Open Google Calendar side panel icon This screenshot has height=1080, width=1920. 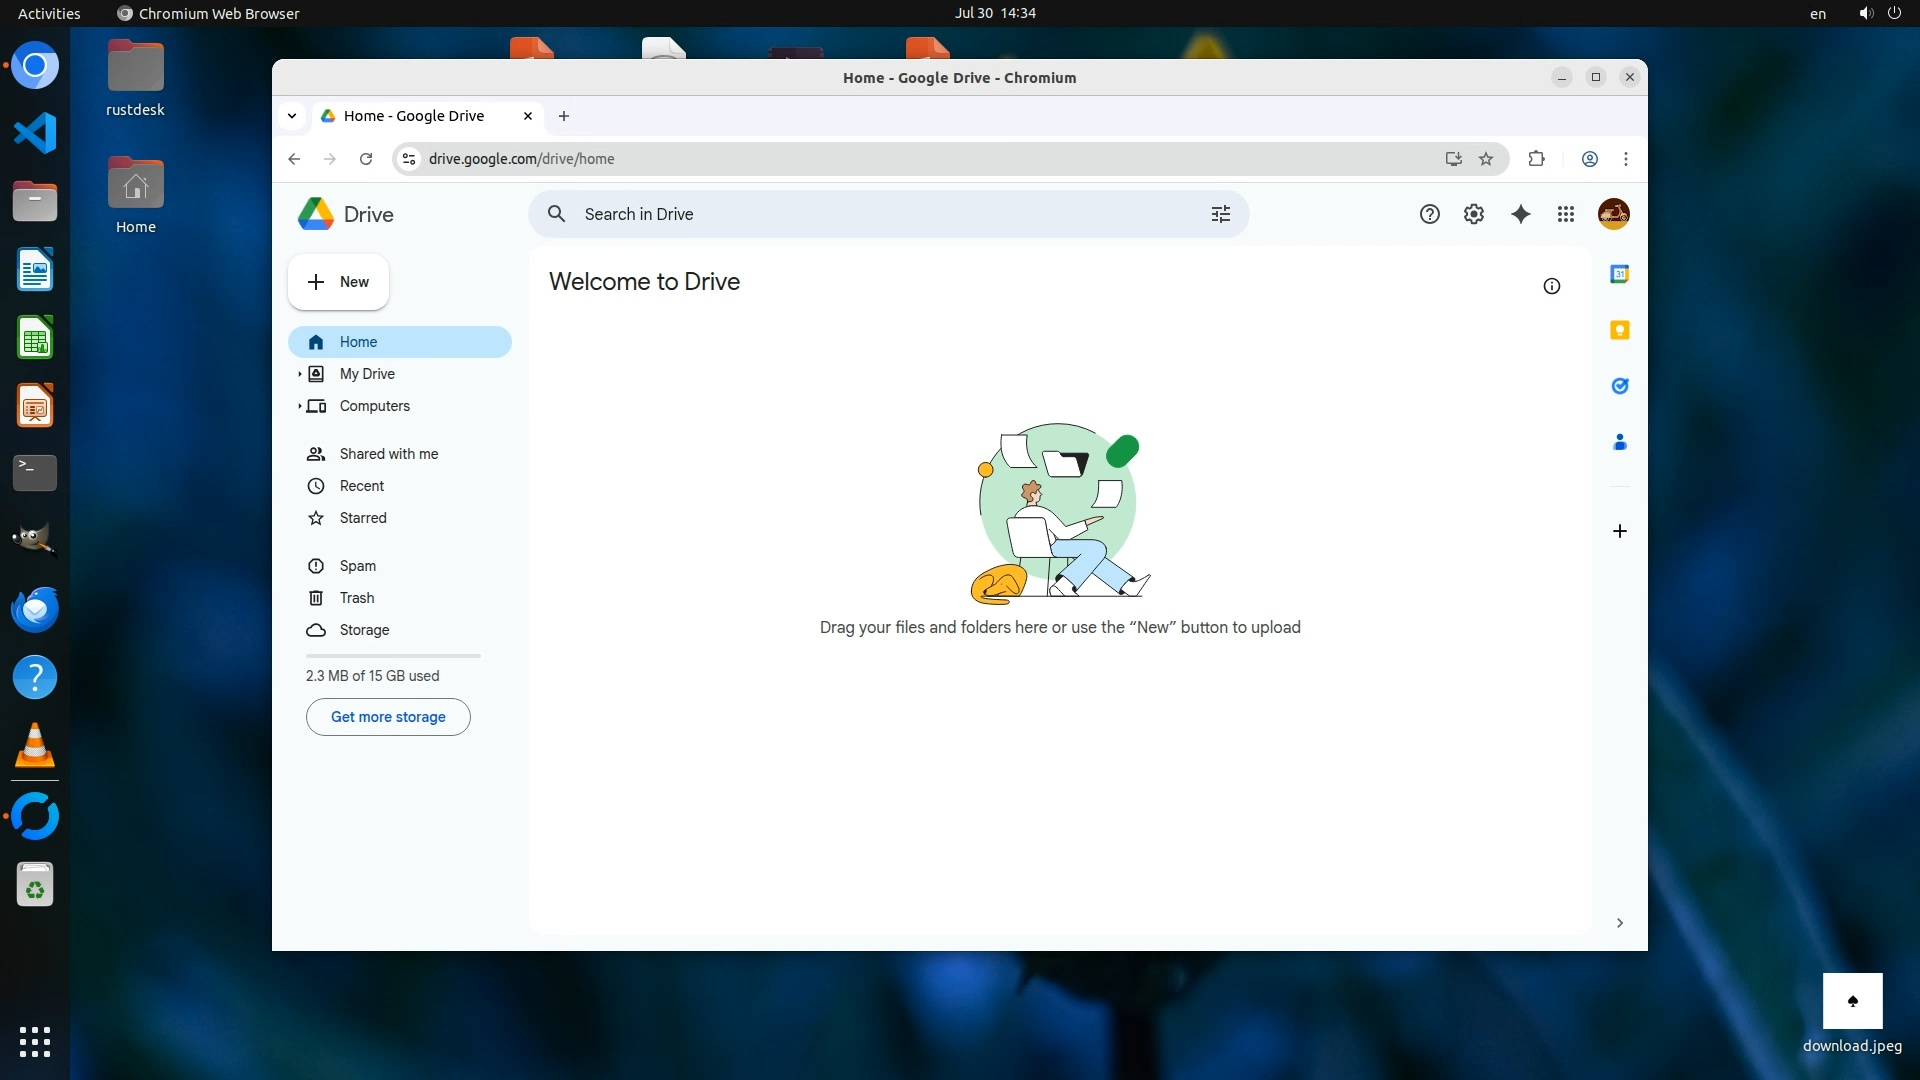point(1619,274)
